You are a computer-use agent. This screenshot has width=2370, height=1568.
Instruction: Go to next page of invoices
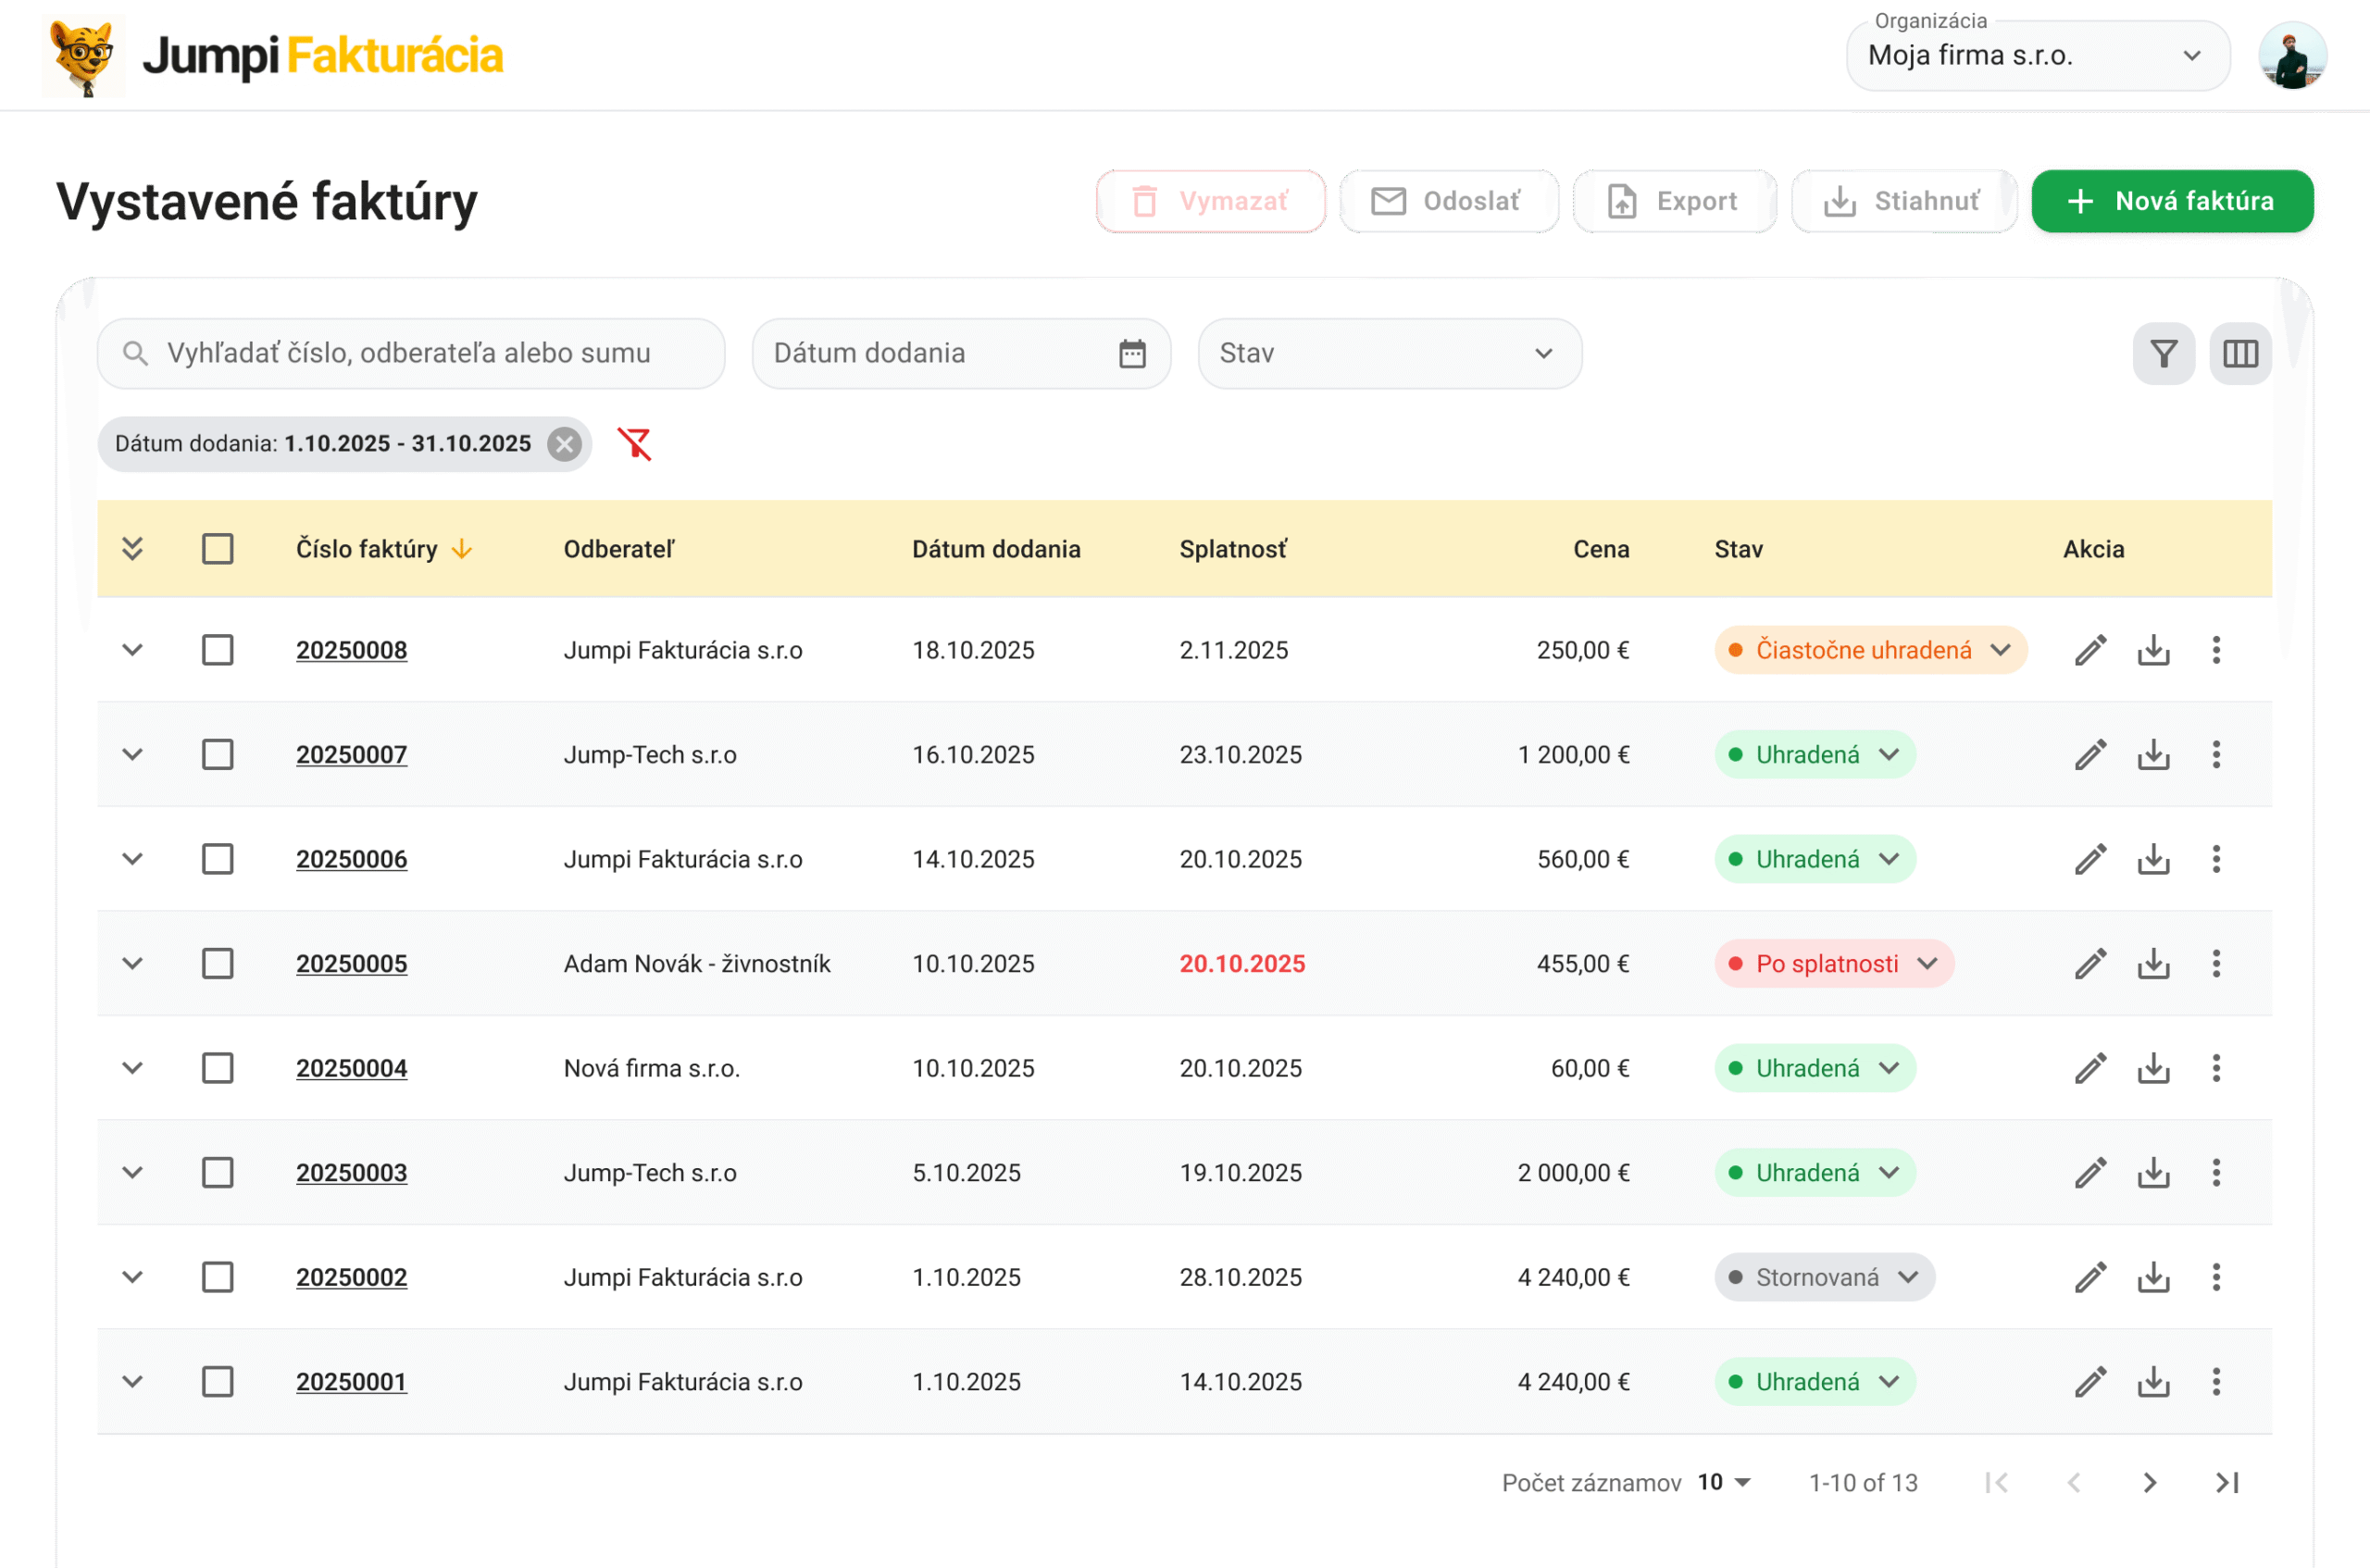click(x=2150, y=1483)
